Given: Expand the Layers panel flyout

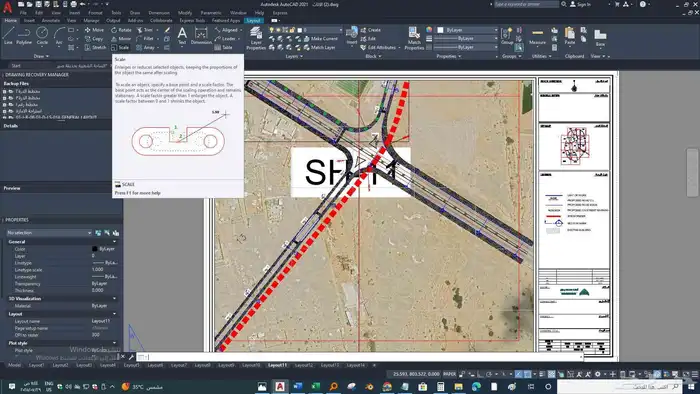Looking at the screenshot, I should tap(294, 57).
